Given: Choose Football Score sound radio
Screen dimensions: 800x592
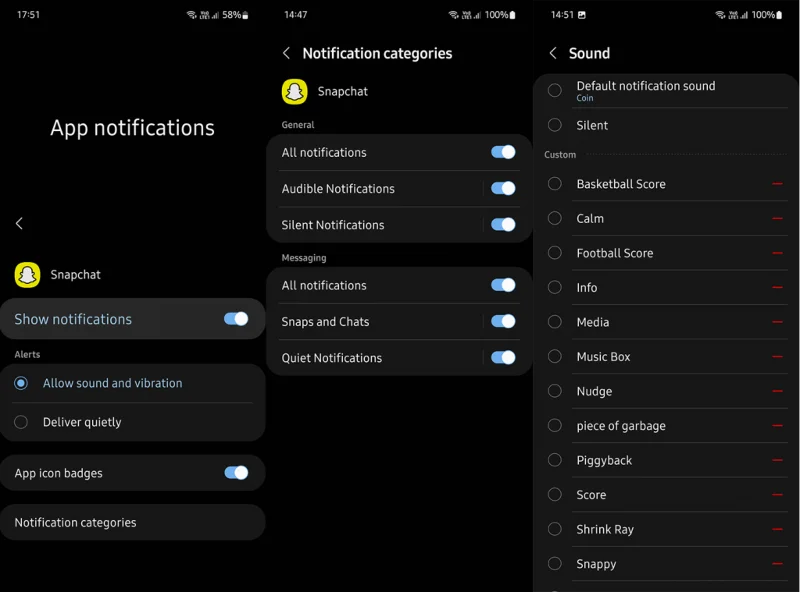Looking at the screenshot, I should tap(555, 253).
